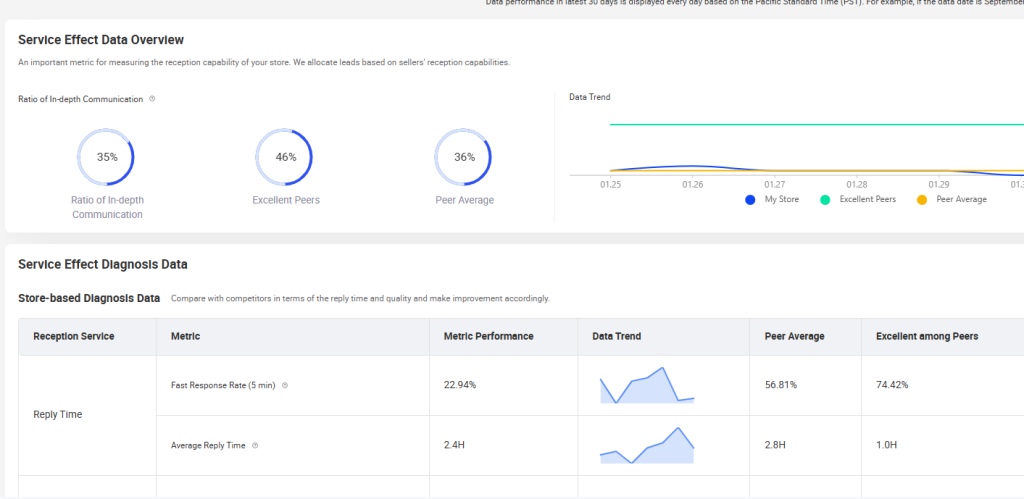Click the Store-based Diagnosis Data subheading
This screenshot has width=1024, height=499.
[89, 298]
